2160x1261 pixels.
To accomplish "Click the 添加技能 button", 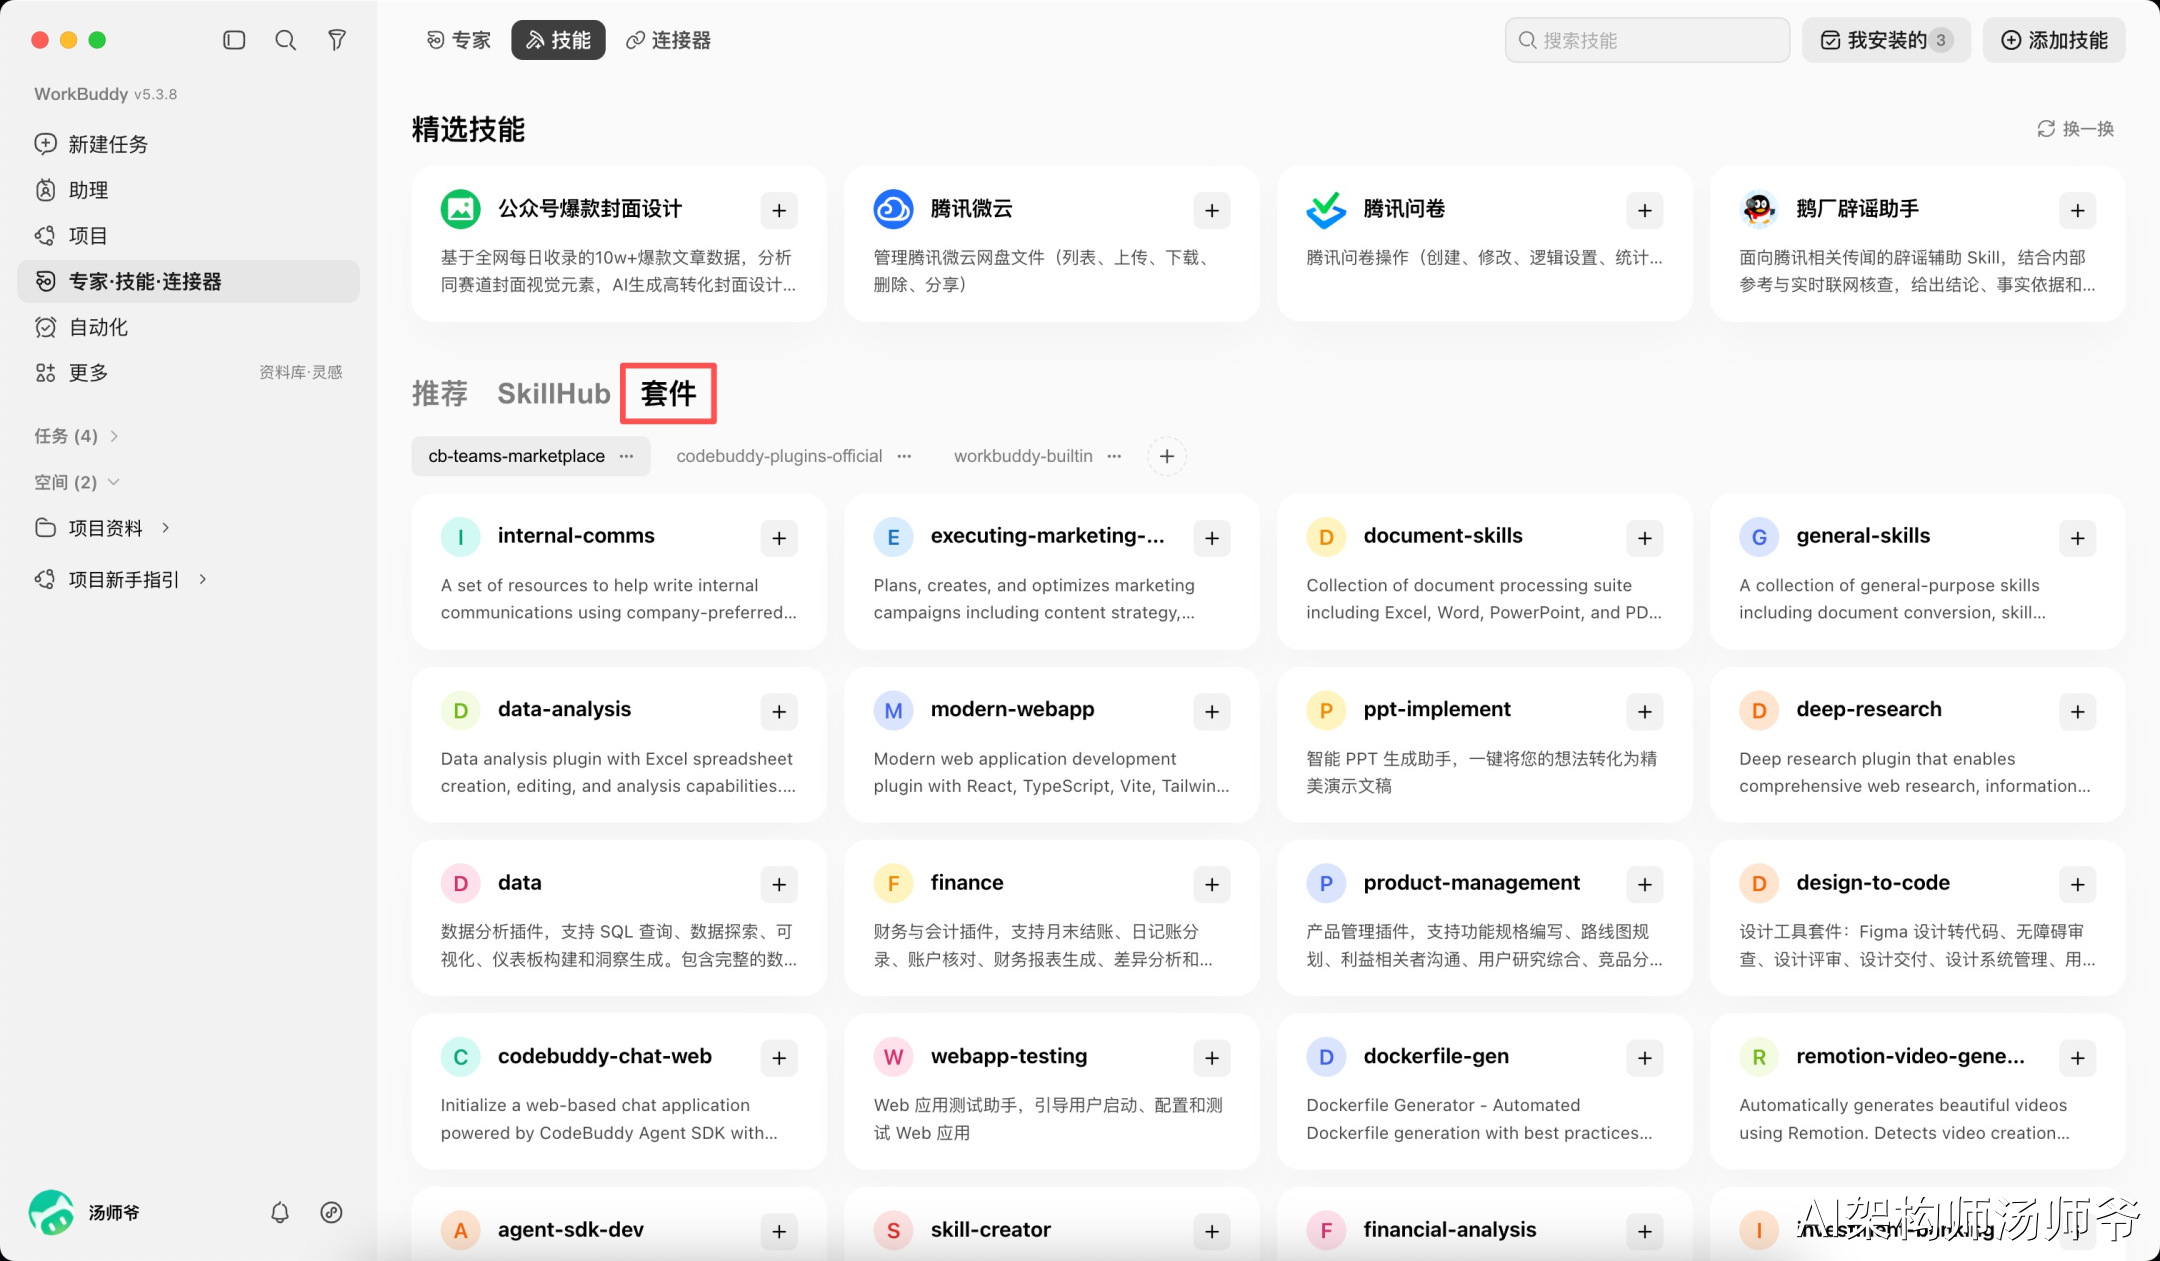I will [2054, 40].
